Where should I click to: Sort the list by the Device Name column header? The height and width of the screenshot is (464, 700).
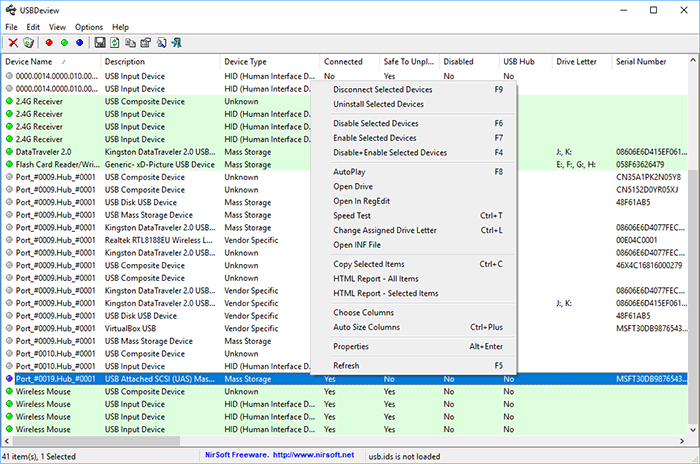pyautogui.click(x=32, y=62)
